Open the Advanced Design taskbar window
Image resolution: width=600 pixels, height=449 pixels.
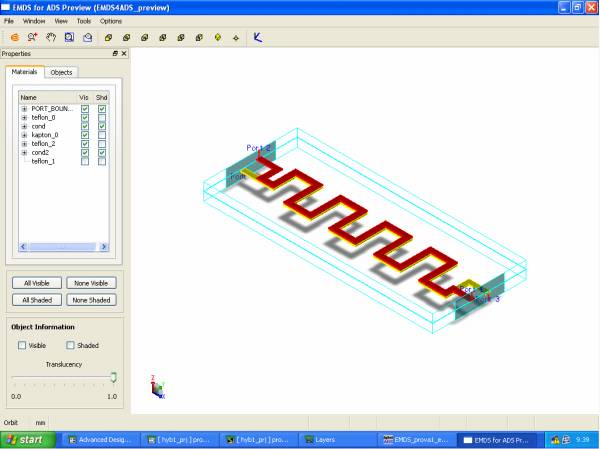coord(100,440)
